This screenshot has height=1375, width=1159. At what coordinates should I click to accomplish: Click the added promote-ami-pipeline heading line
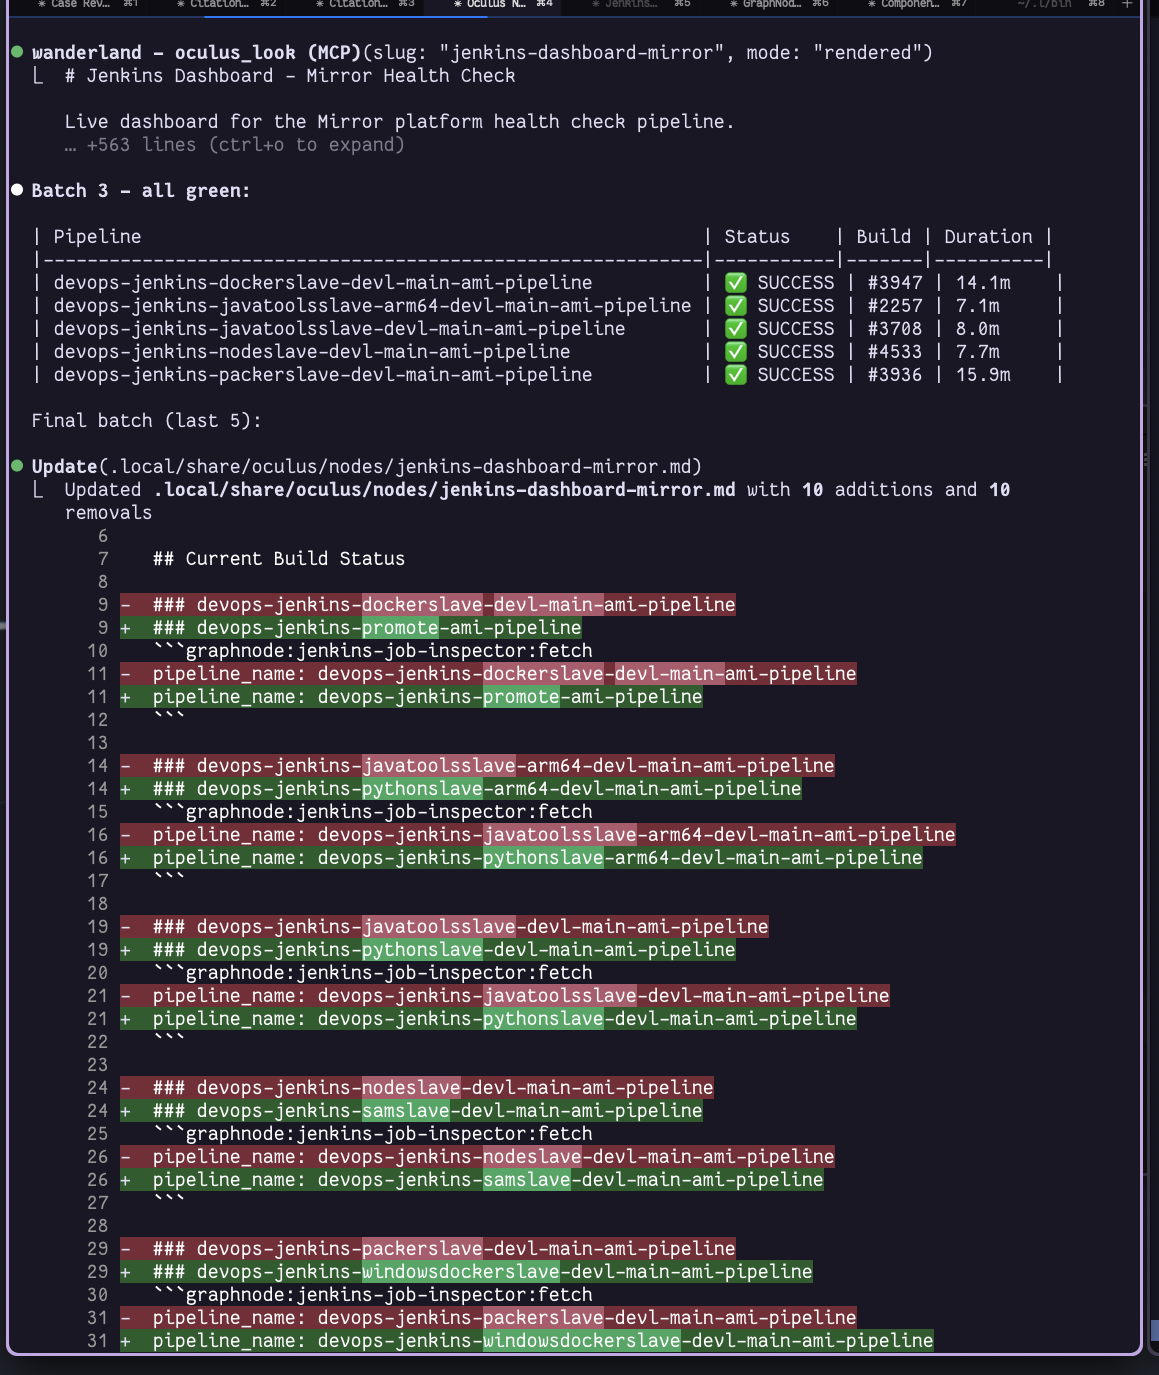click(367, 628)
